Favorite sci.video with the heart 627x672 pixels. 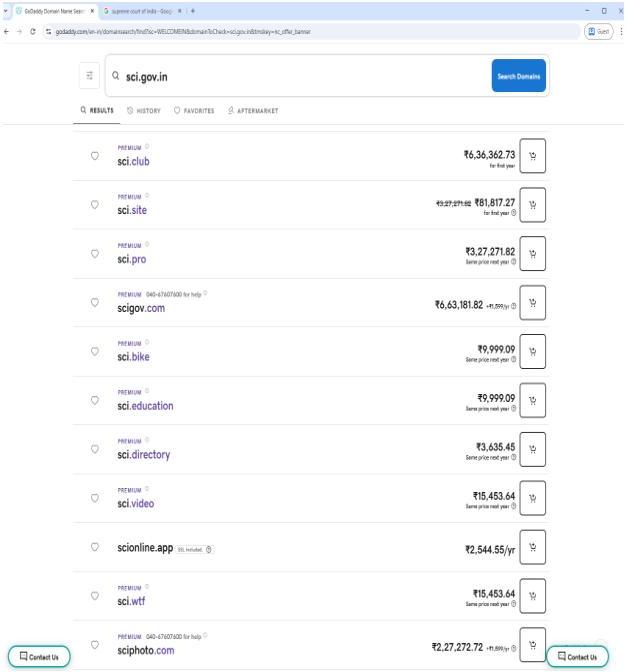[95, 498]
